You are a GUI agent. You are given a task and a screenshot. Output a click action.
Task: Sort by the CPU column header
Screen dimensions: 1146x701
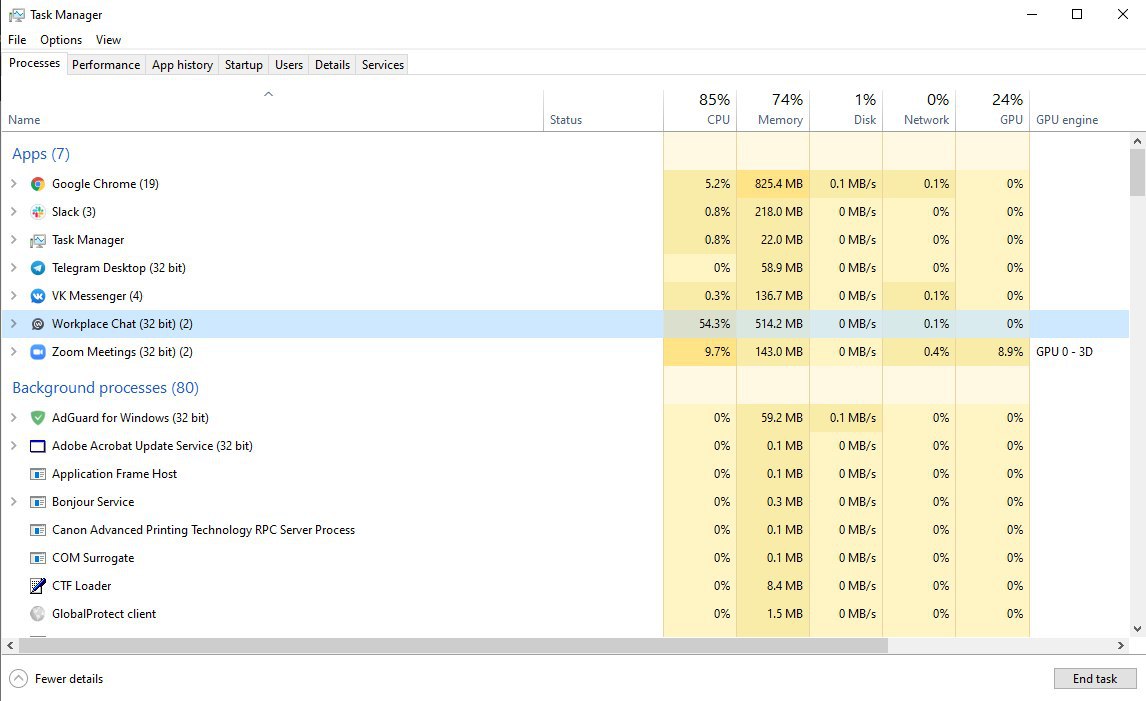tap(699, 110)
